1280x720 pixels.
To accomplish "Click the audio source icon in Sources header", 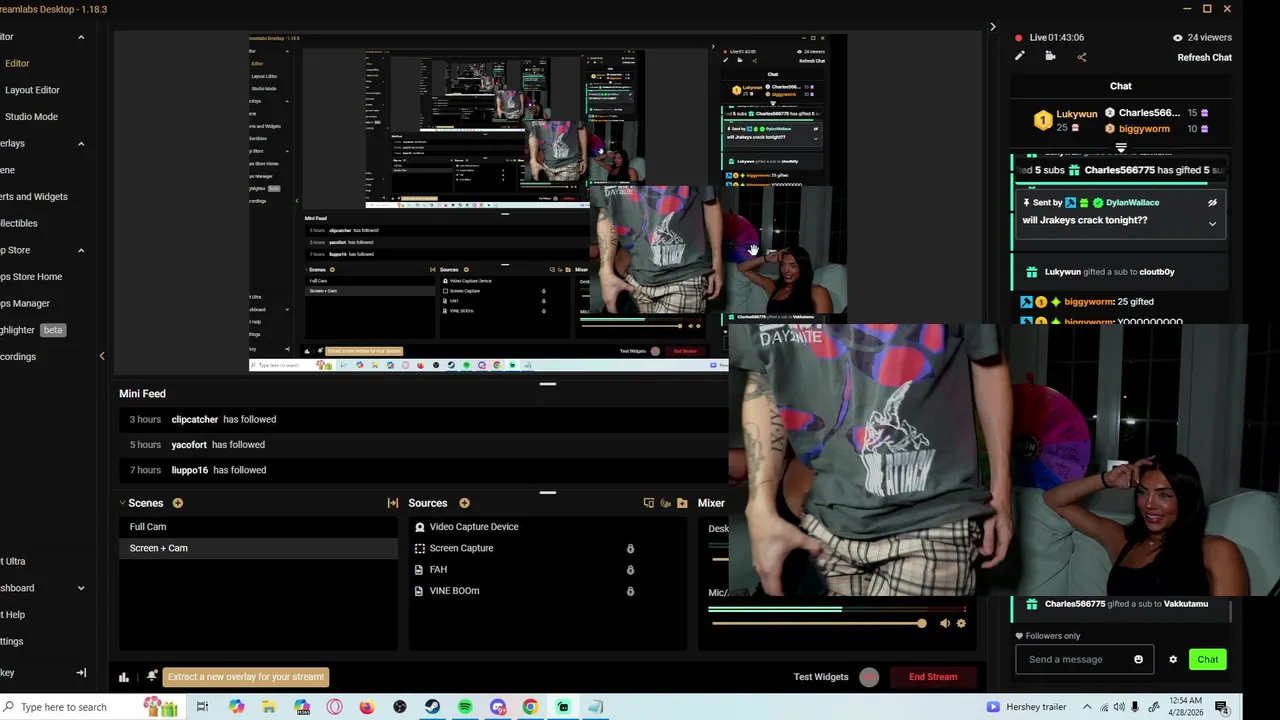I will click(665, 503).
